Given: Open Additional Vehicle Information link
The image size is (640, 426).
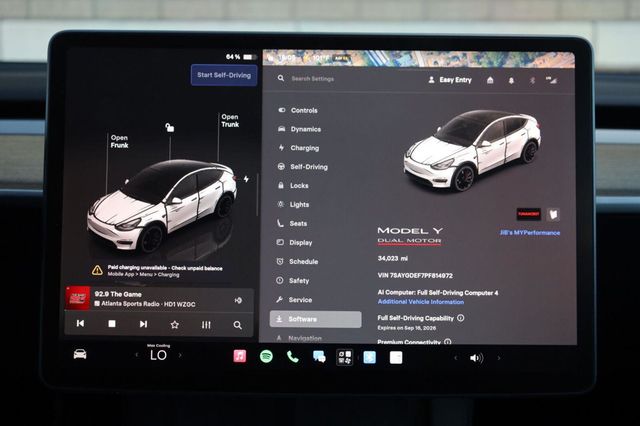Looking at the screenshot, I should click(x=421, y=302).
